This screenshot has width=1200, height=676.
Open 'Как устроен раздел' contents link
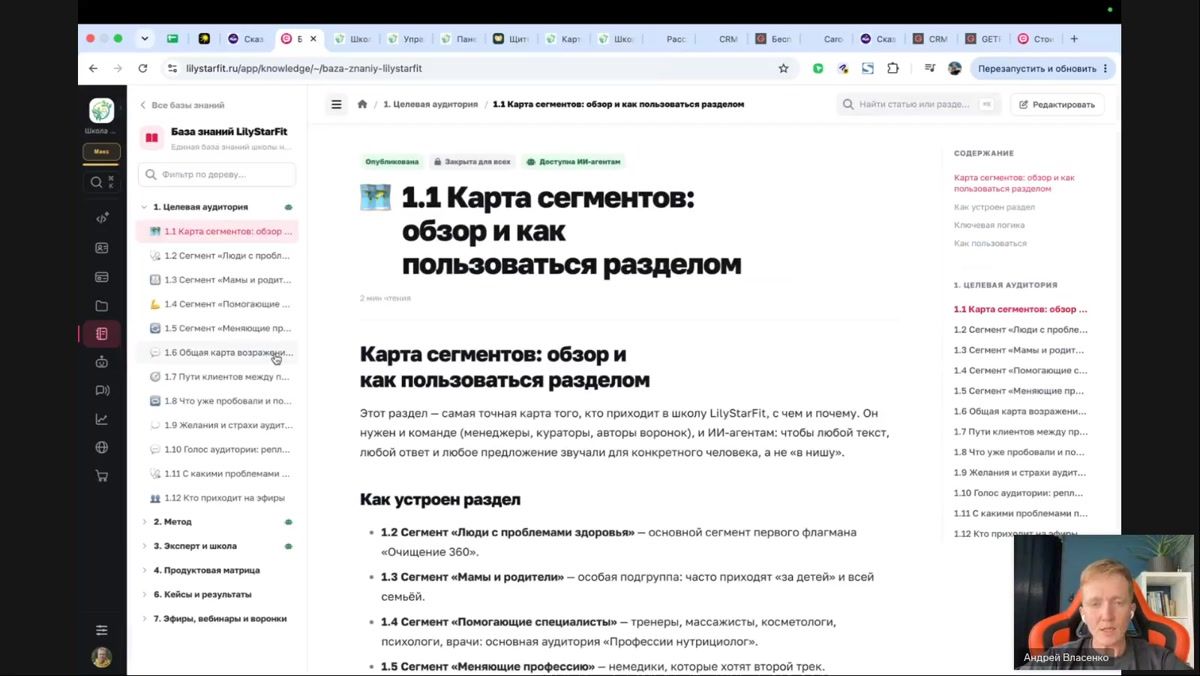click(x=994, y=207)
